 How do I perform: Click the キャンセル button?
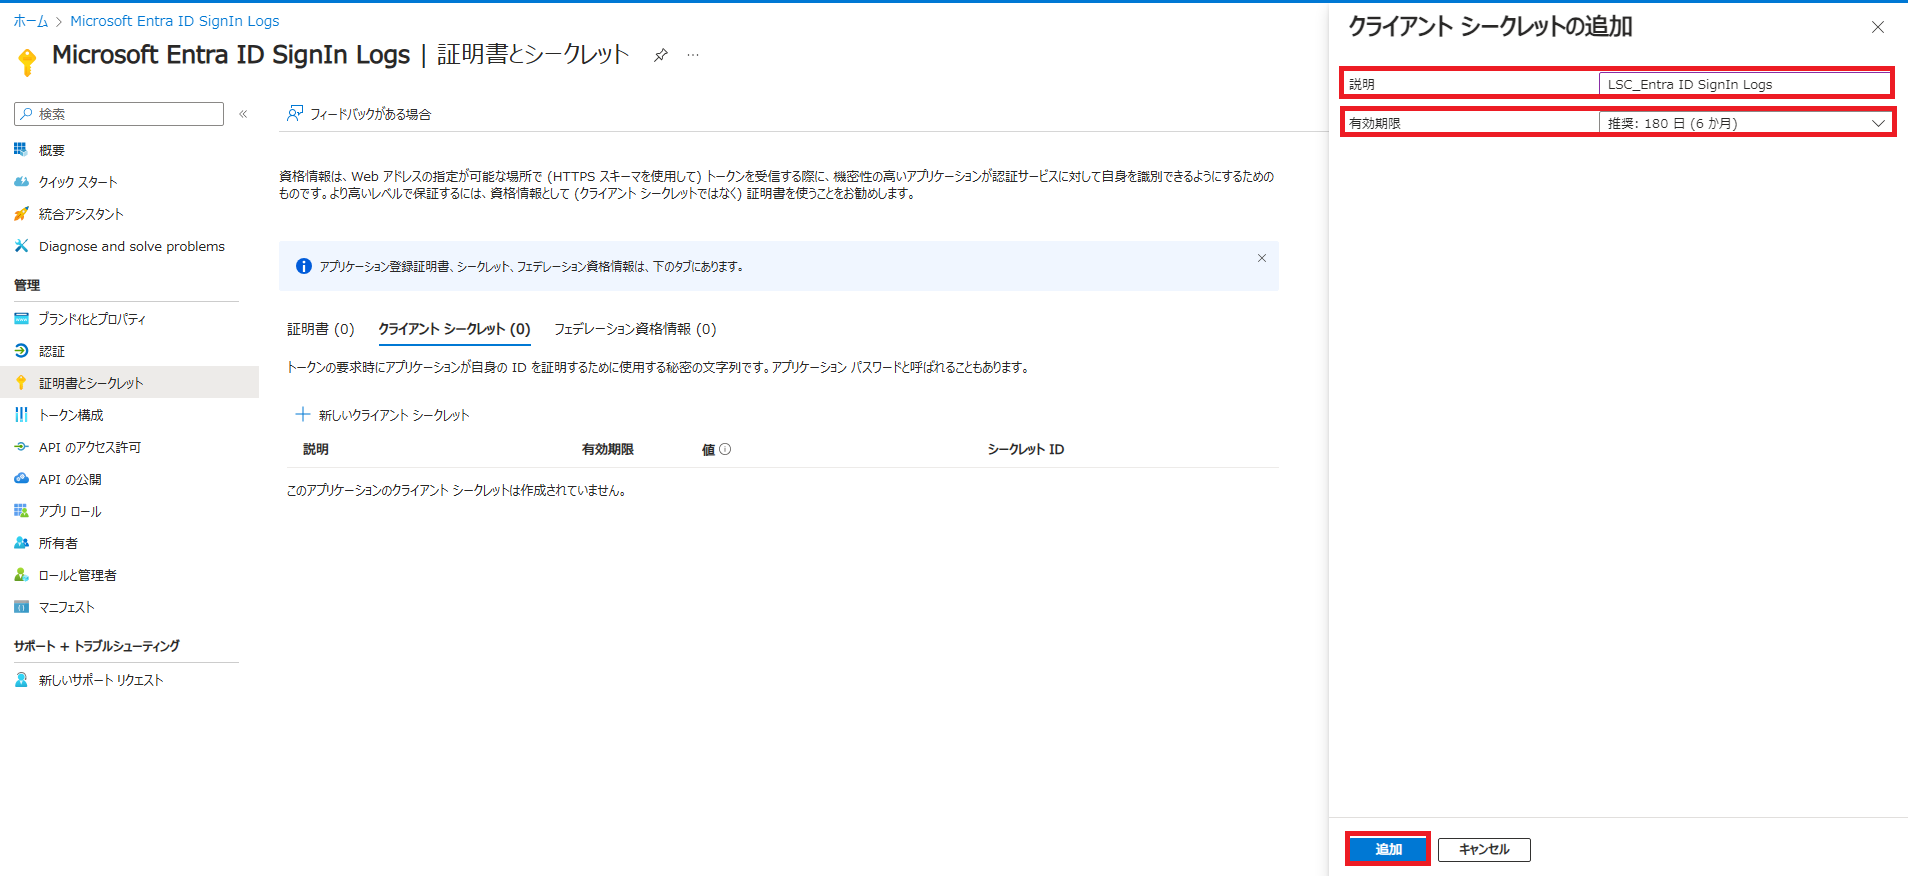coord(1484,849)
